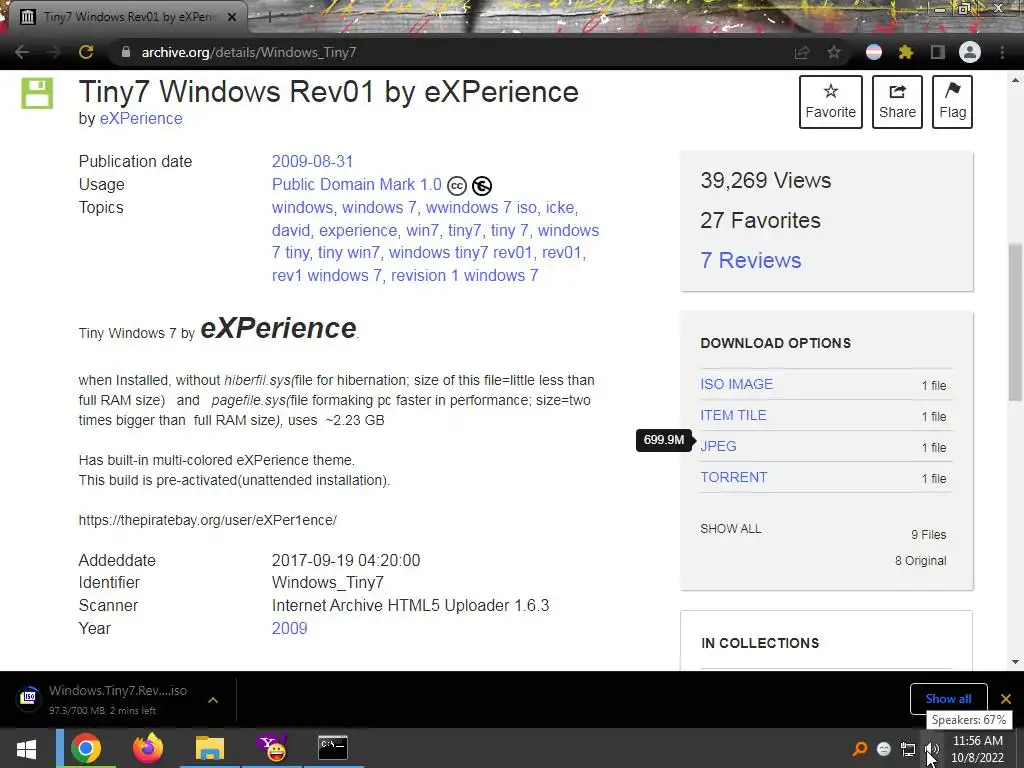Open the Public Domain Mark 1.0 link
The width and height of the screenshot is (1024, 768).
357,185
